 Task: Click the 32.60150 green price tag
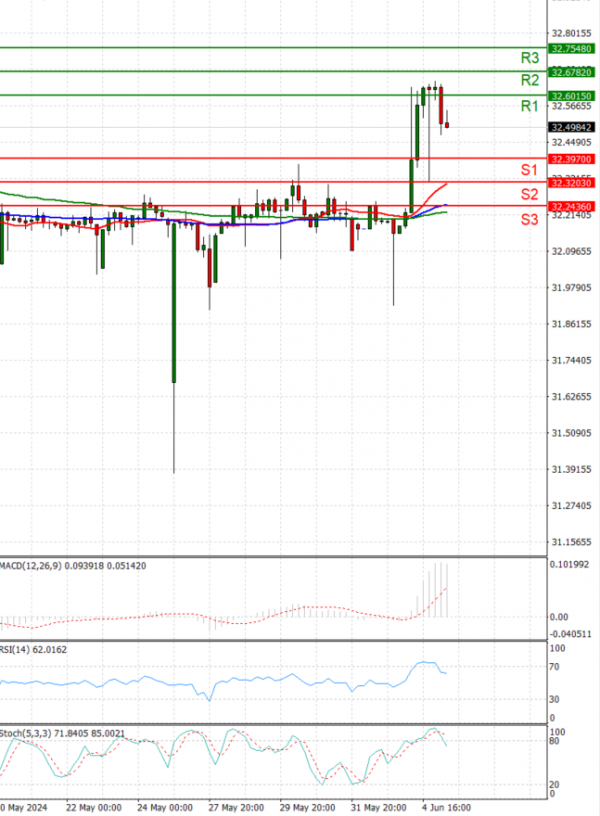click(573, 95)
